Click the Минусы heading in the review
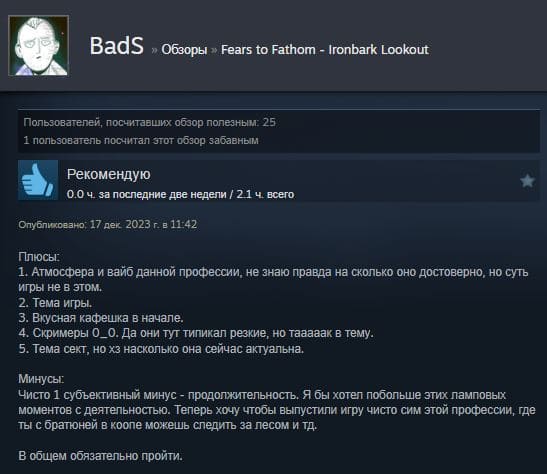547x474 pixels. tap(41, 379)
